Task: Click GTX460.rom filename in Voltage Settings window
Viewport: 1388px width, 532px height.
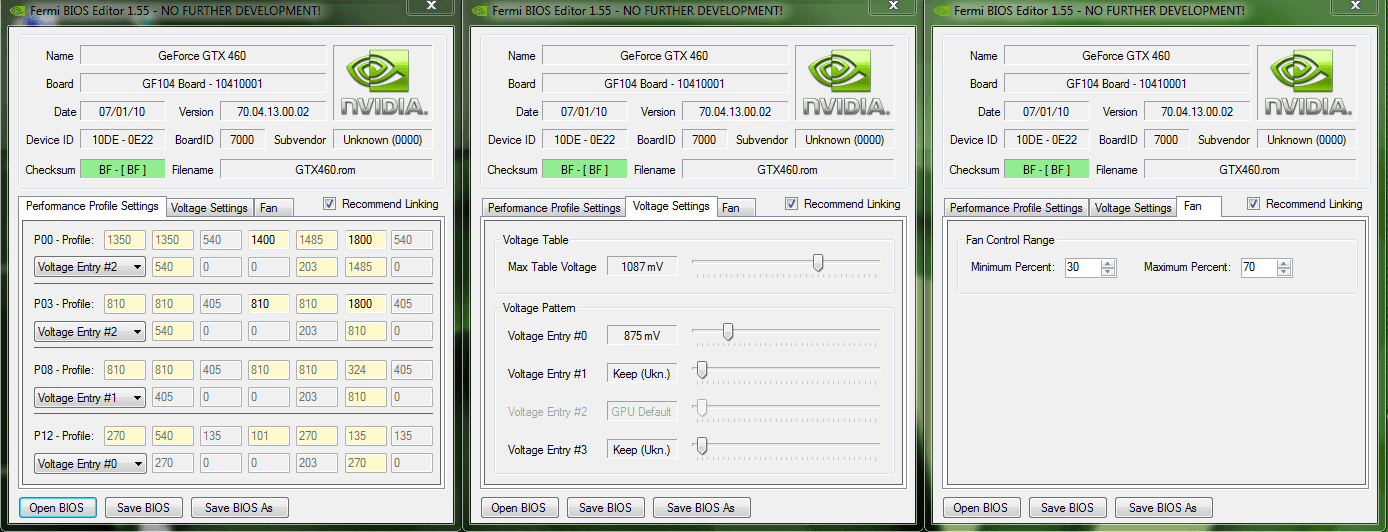Action: coord(789,170)
